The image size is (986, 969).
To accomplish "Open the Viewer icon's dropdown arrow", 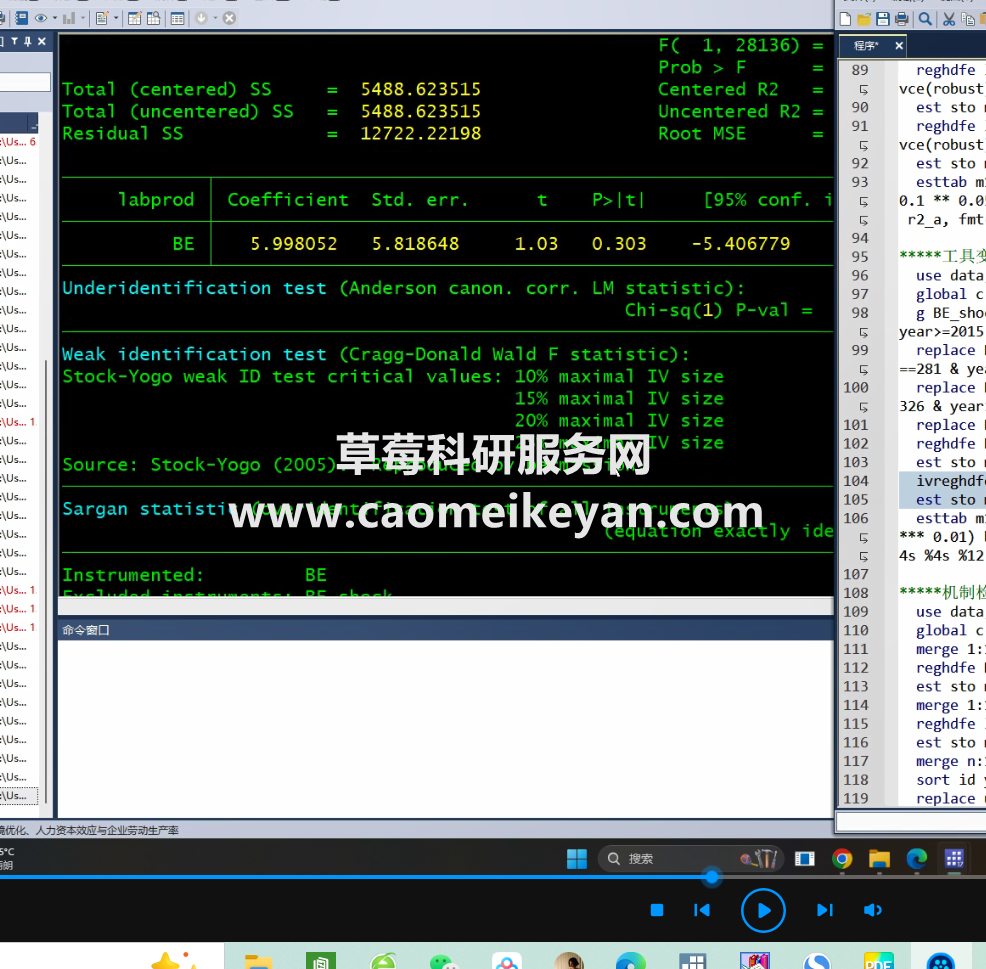I will click(x=55, y=18).
